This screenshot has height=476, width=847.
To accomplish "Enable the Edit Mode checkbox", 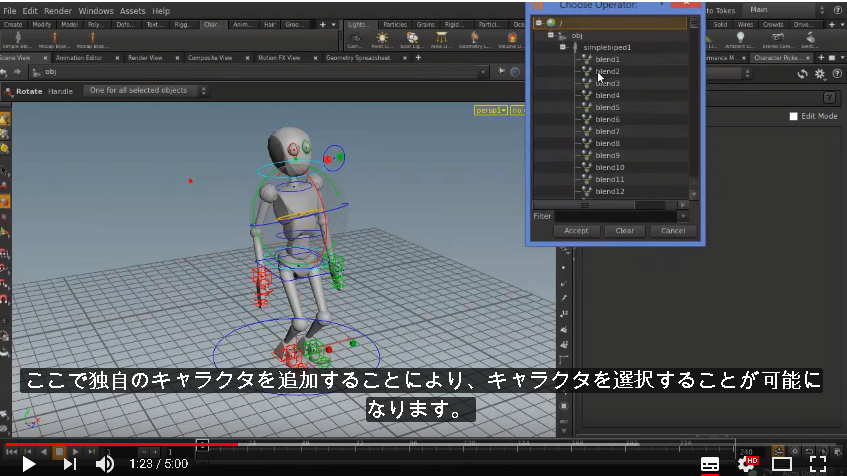I will click(x=794, y=116).
